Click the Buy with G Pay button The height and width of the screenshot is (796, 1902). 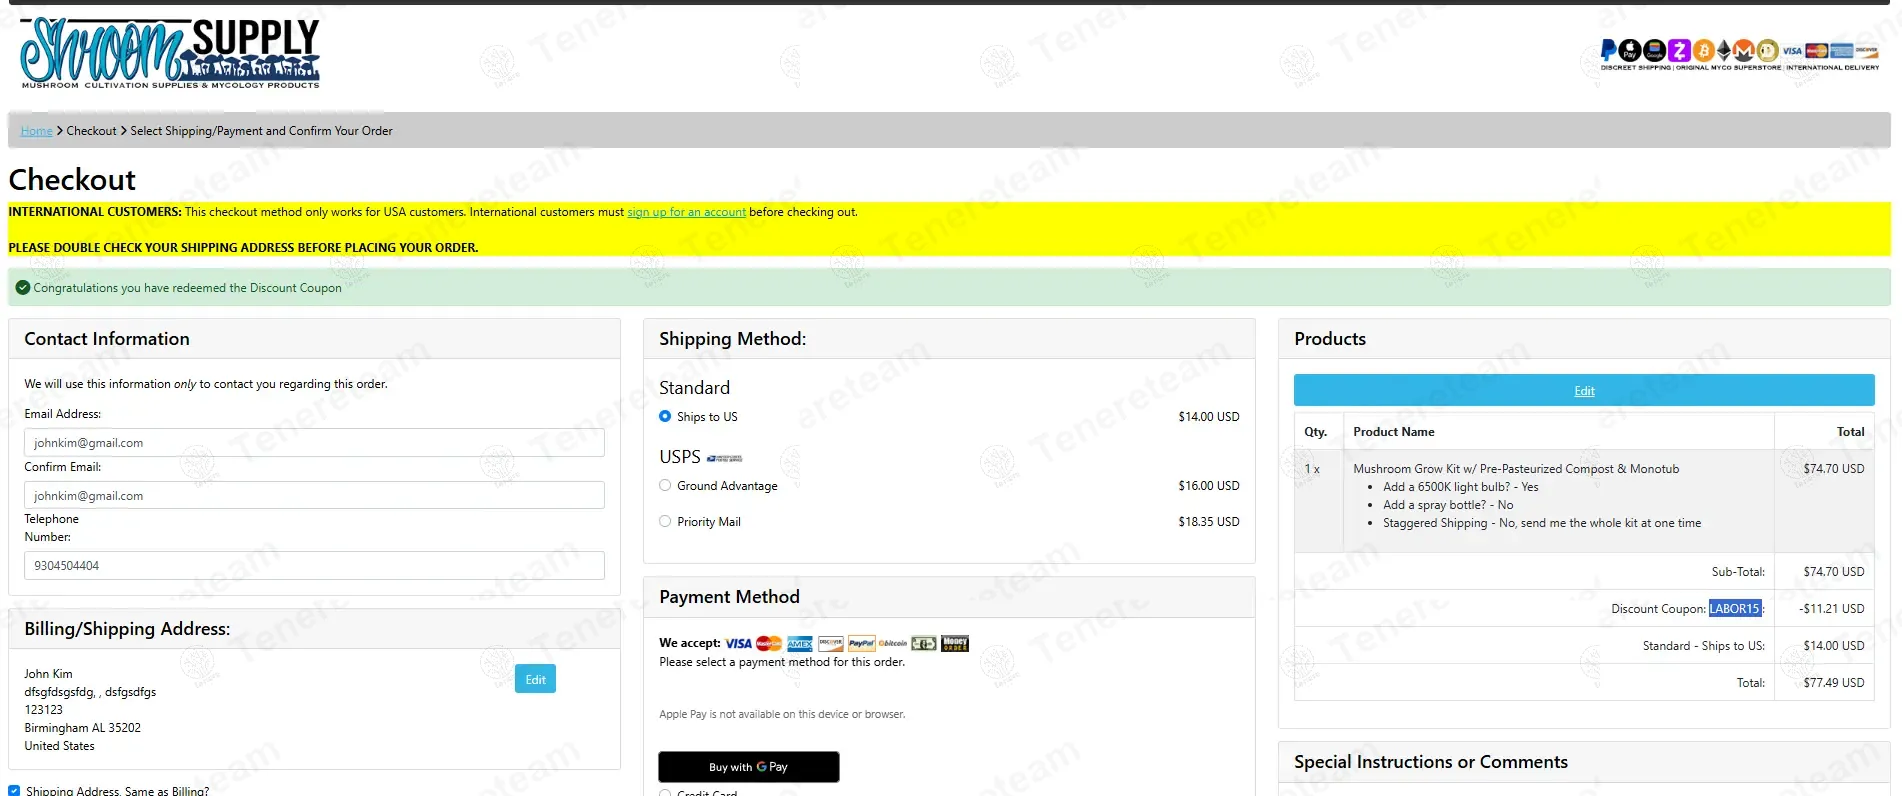748,767
